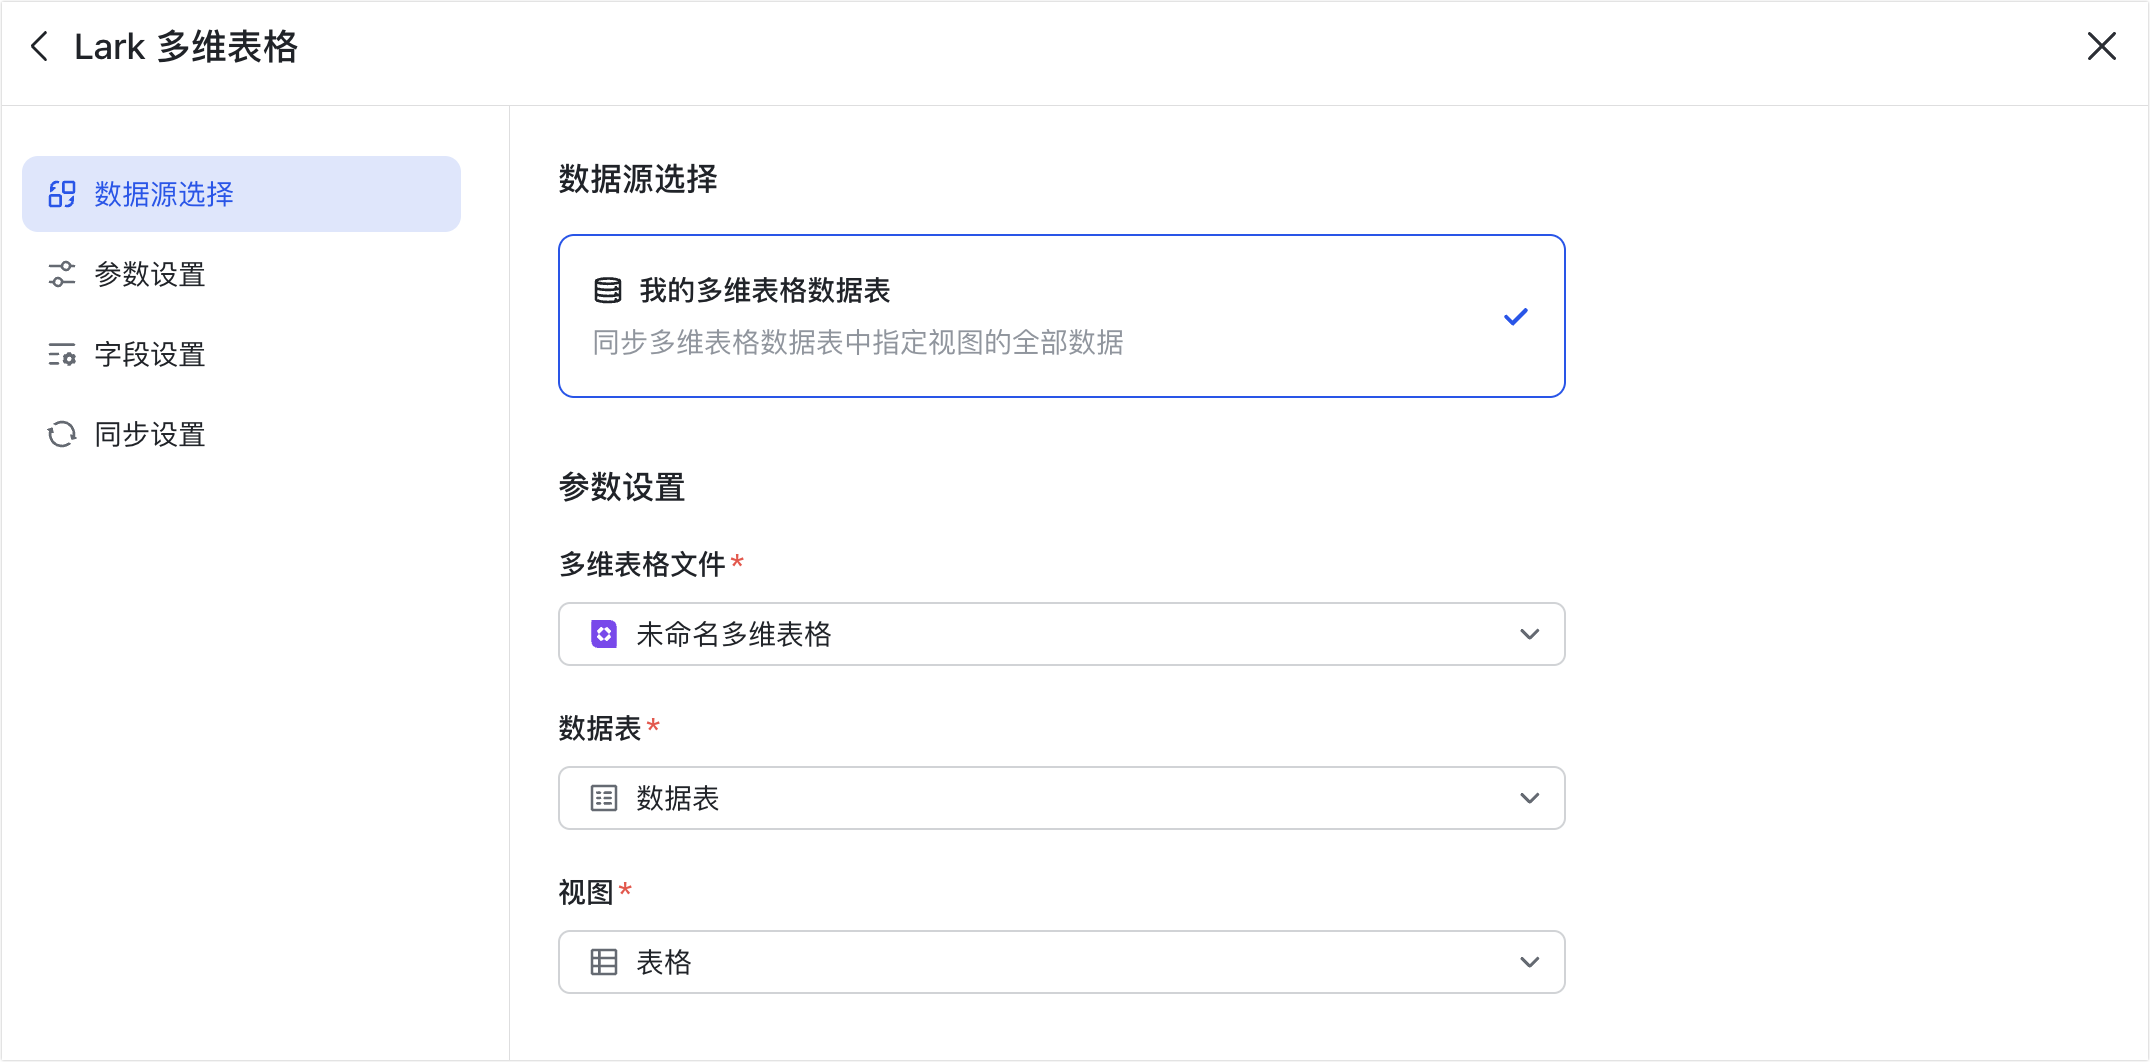Click the 同步多维表格数据表中指定视图的全部数据 description

pyautogui.click(x=858, y=343)
